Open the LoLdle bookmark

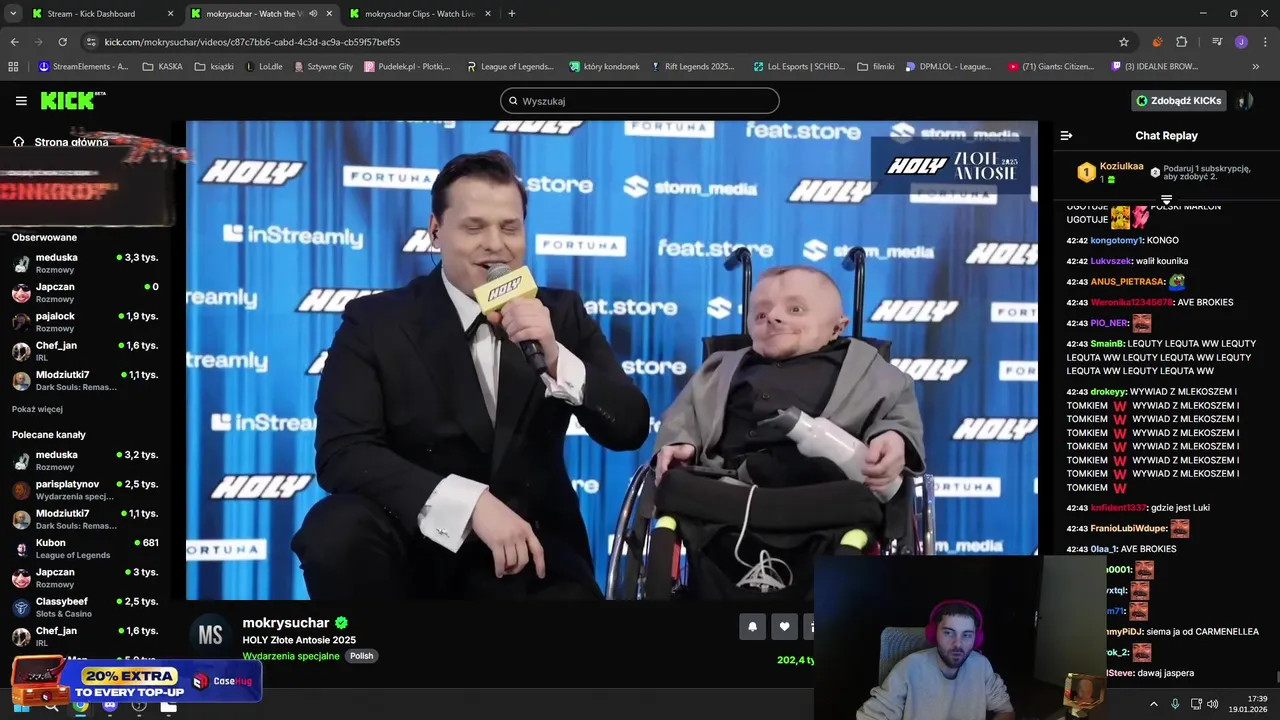pyautogui.click(x=264, y=67)
